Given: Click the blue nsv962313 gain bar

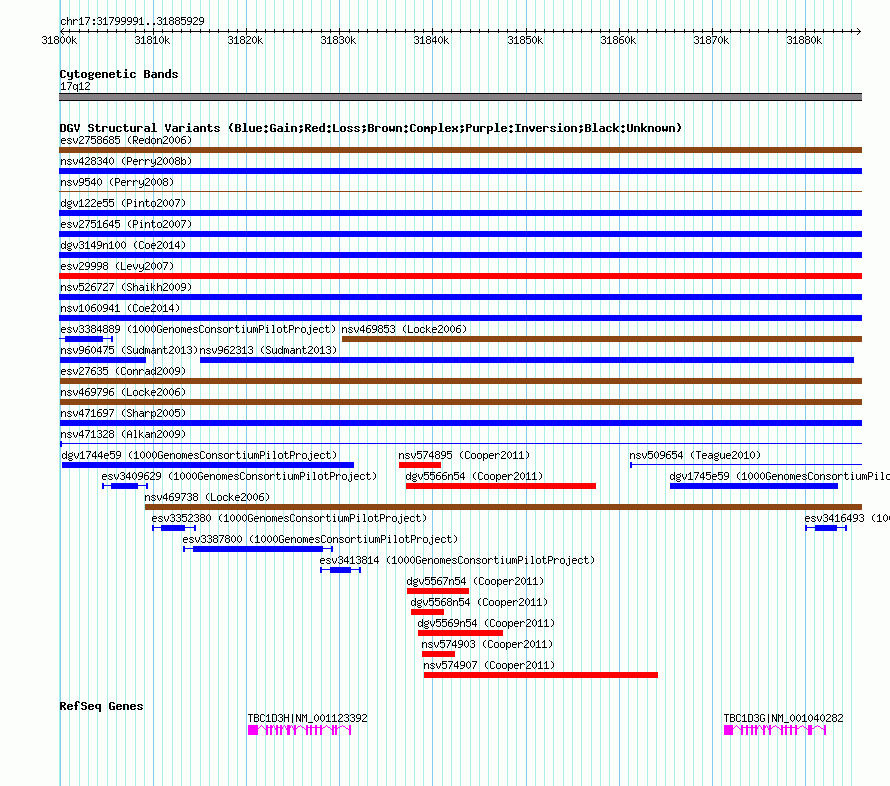Looking at the screenshot, I should (x=527, y=360).
